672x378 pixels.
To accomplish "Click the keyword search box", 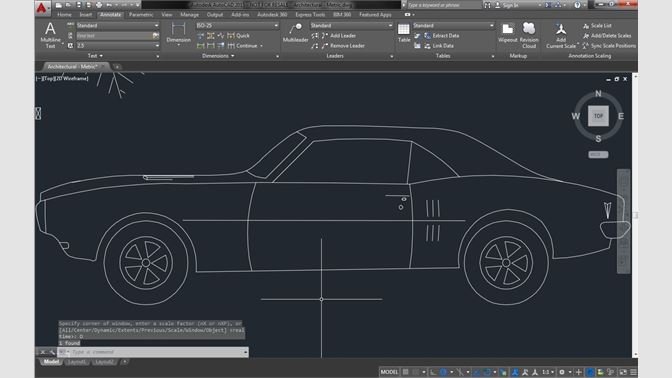I will click(x=444, y=5).
